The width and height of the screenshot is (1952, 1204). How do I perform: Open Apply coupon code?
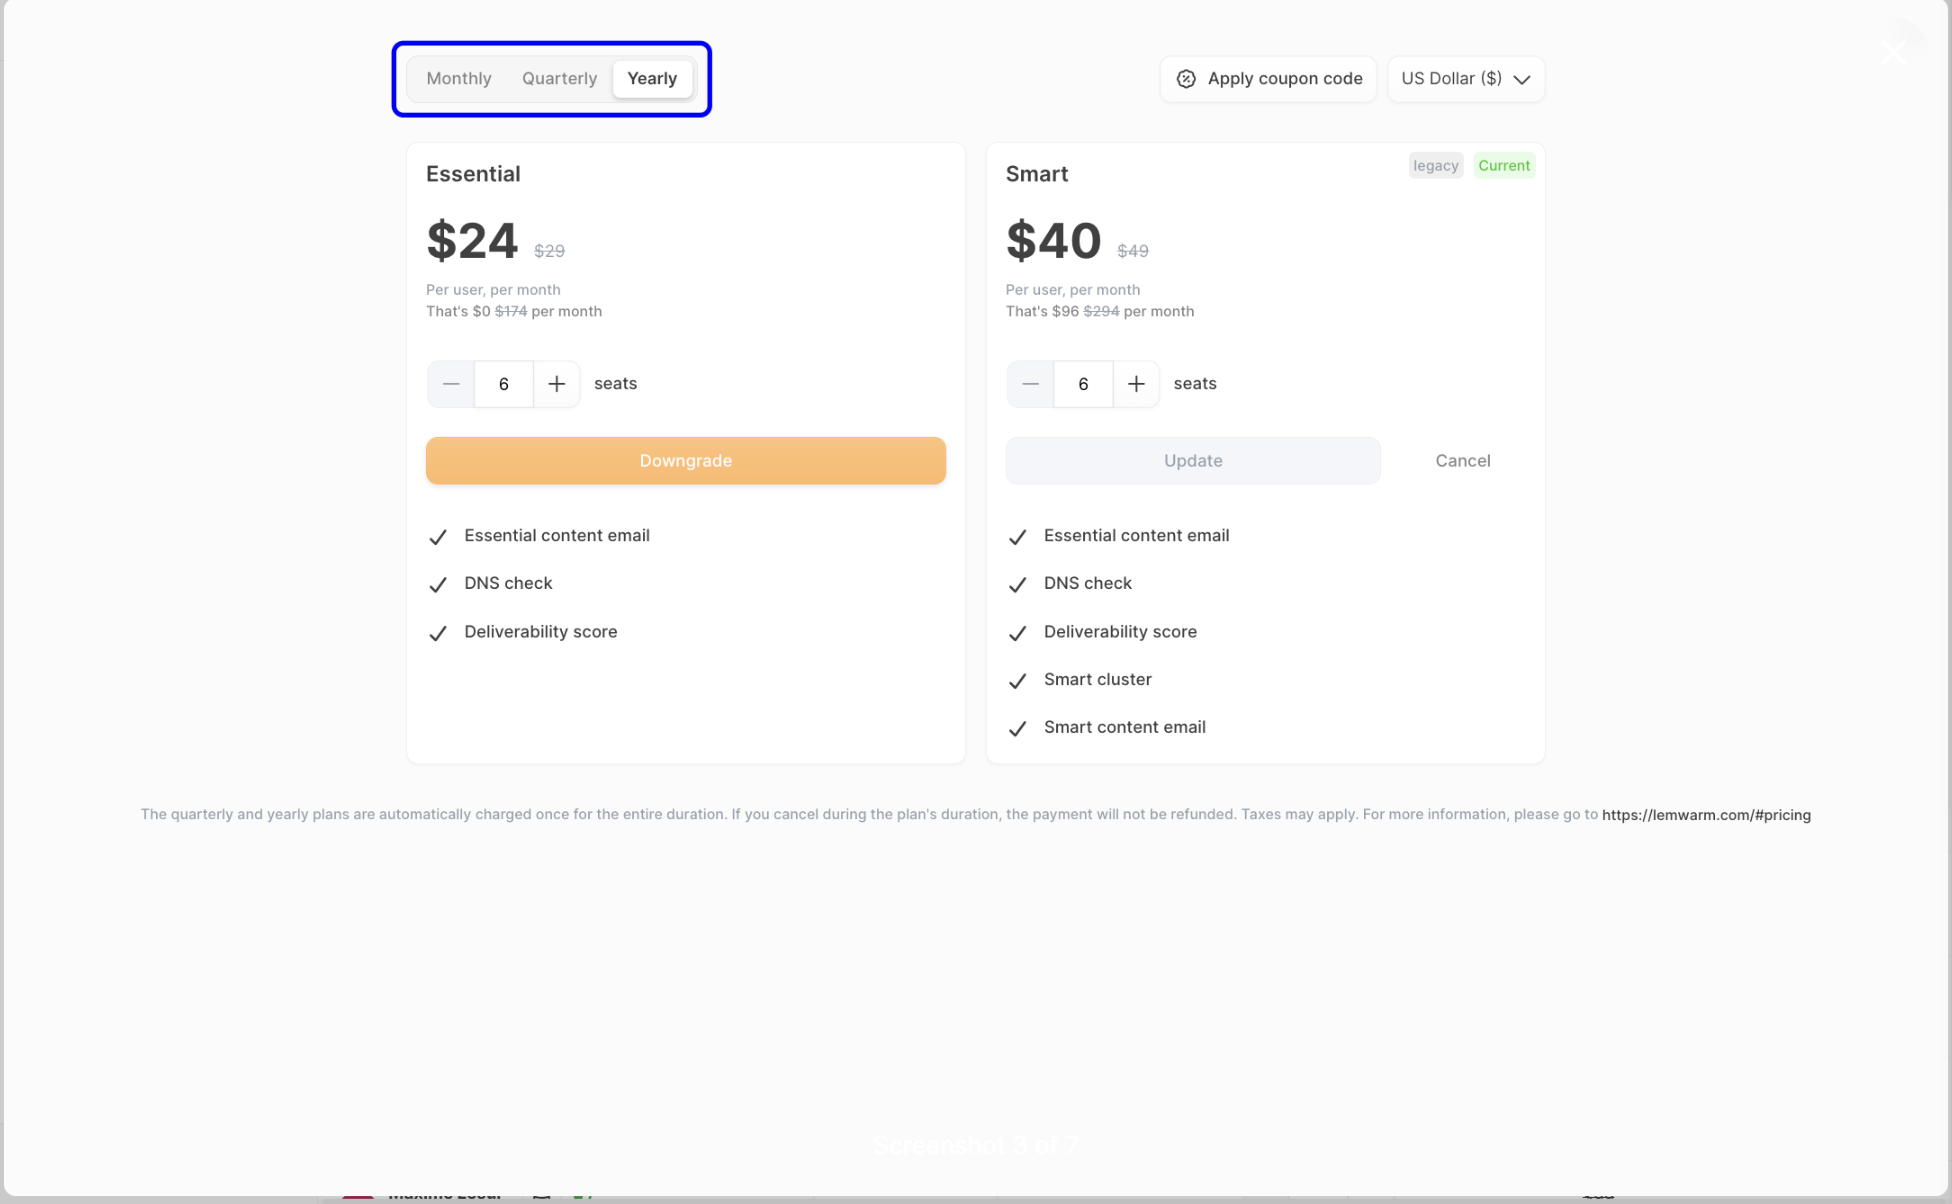point(1284,79)
